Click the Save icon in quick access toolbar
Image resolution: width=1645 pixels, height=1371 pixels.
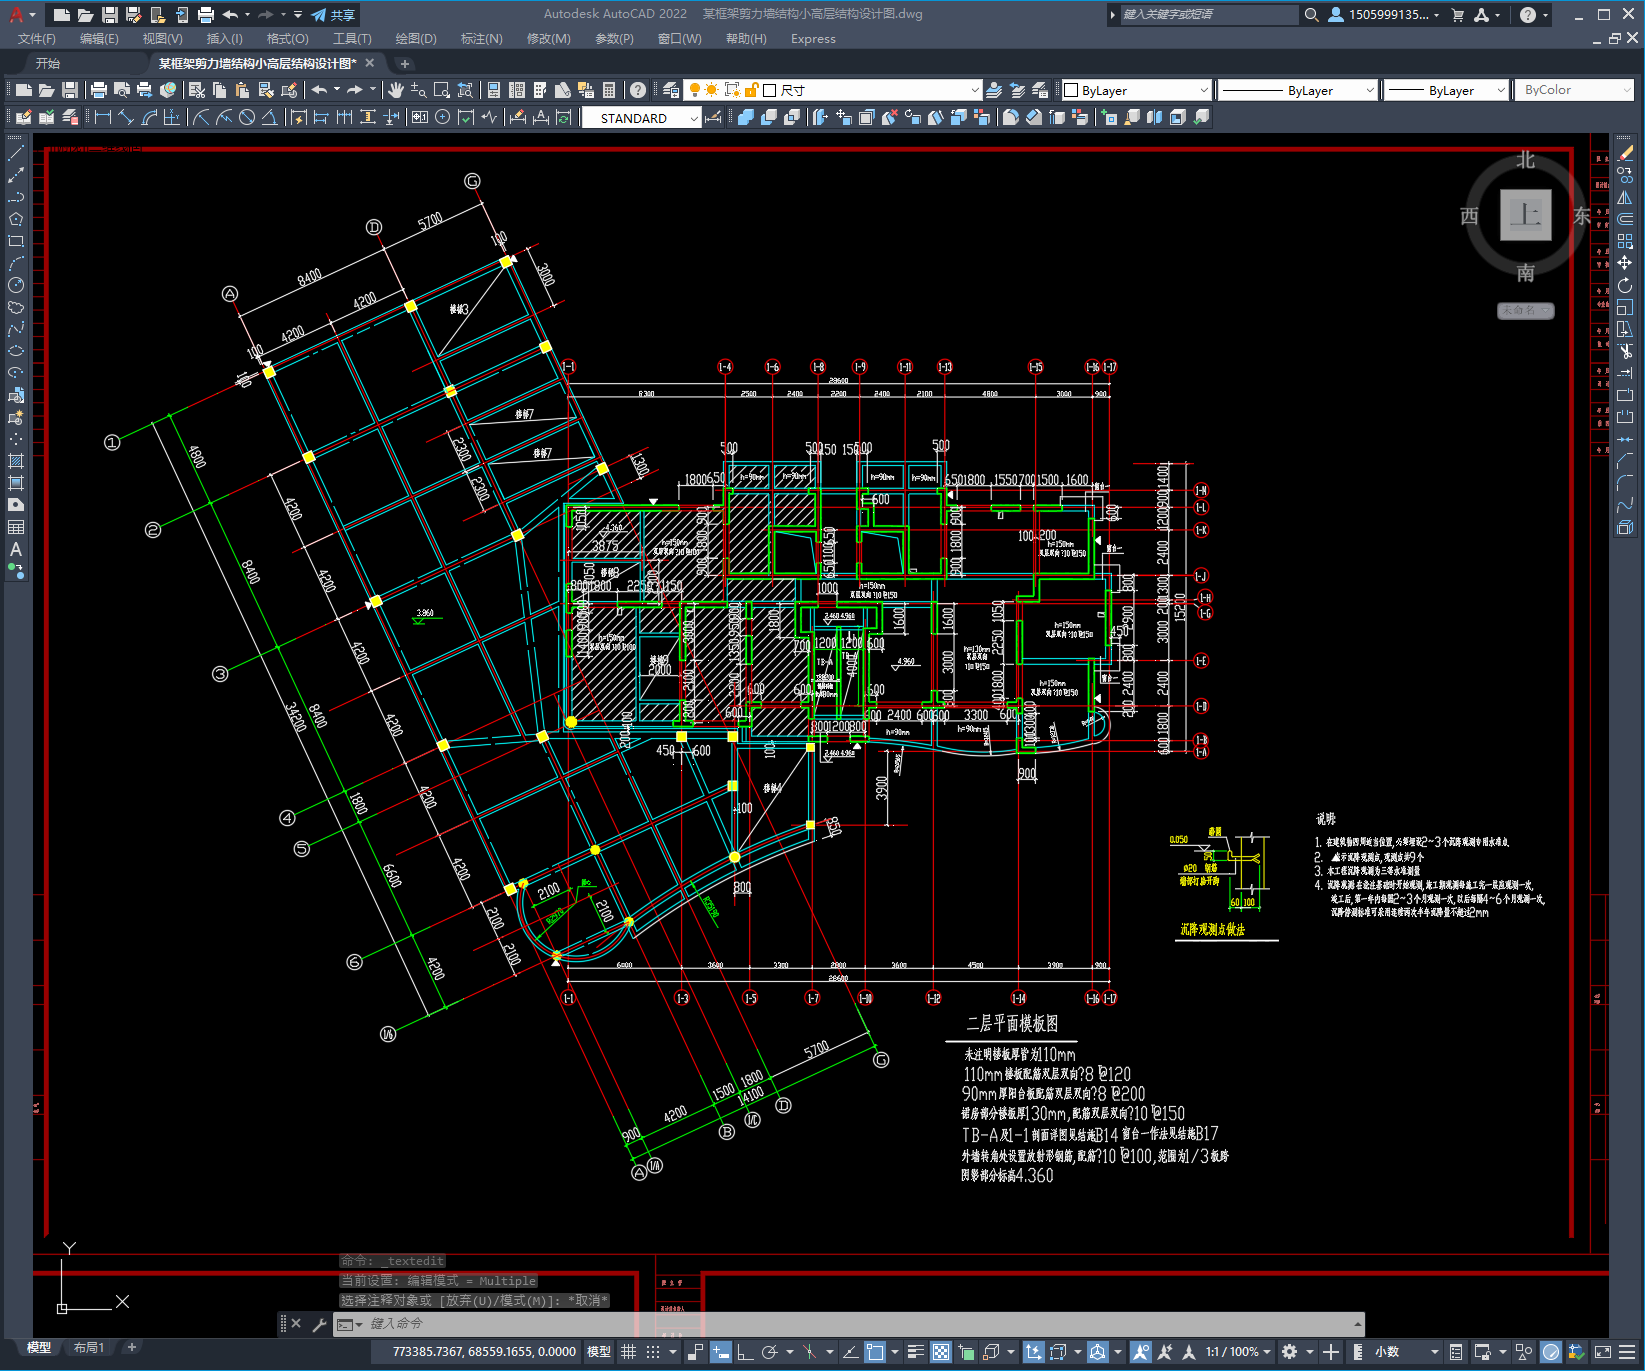pos(110,15)
